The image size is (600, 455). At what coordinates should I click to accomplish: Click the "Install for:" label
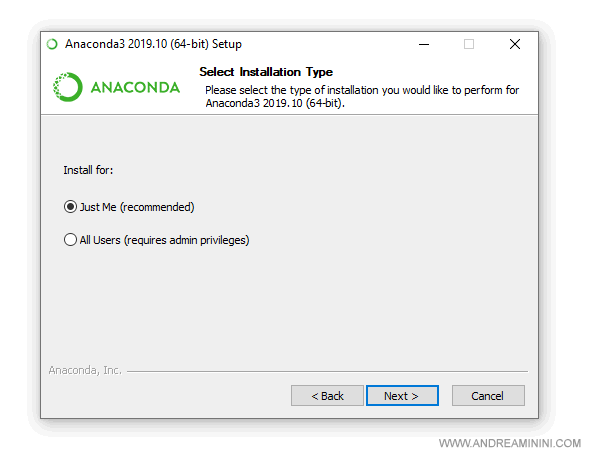88,171
